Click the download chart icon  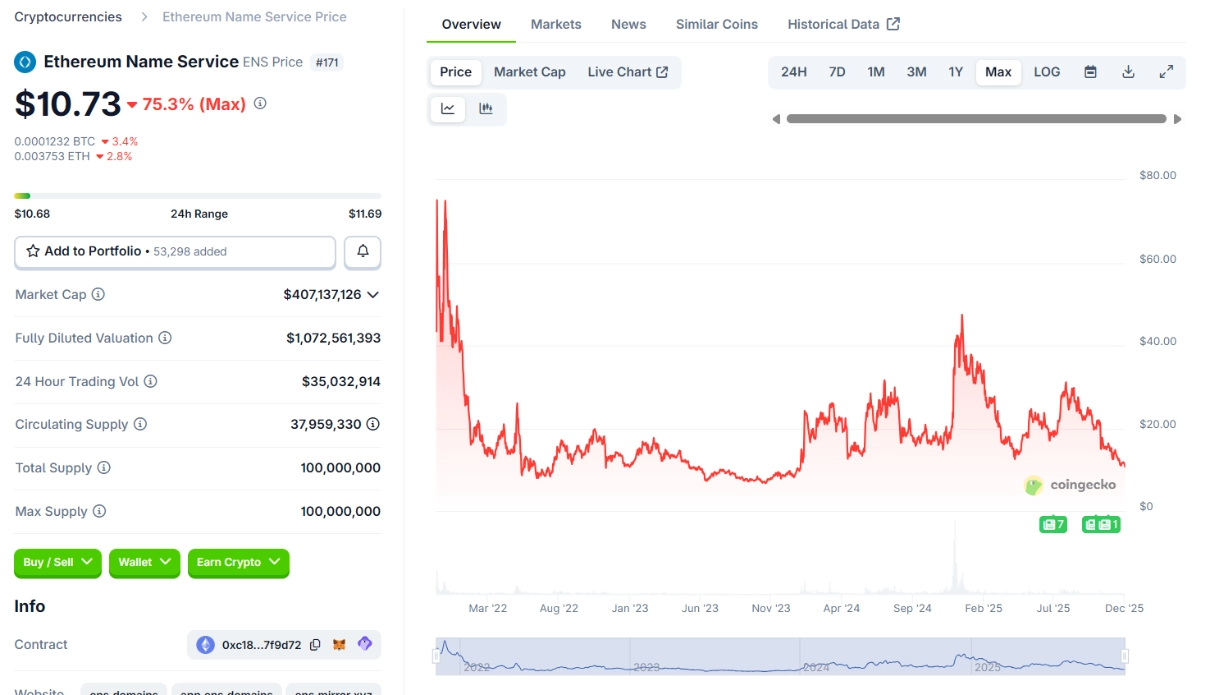[1127, 72]
